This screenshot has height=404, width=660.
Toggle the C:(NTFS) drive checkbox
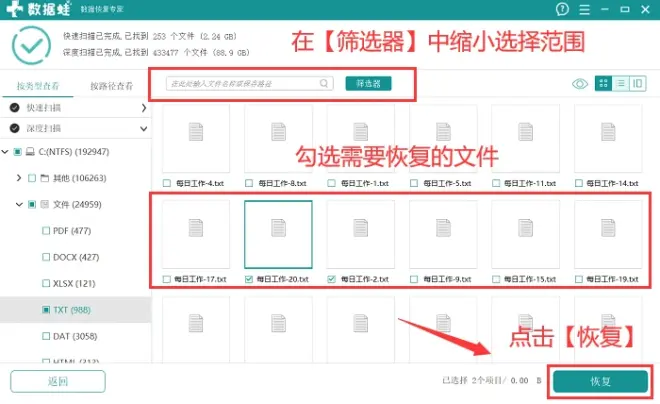coord(18,152)
